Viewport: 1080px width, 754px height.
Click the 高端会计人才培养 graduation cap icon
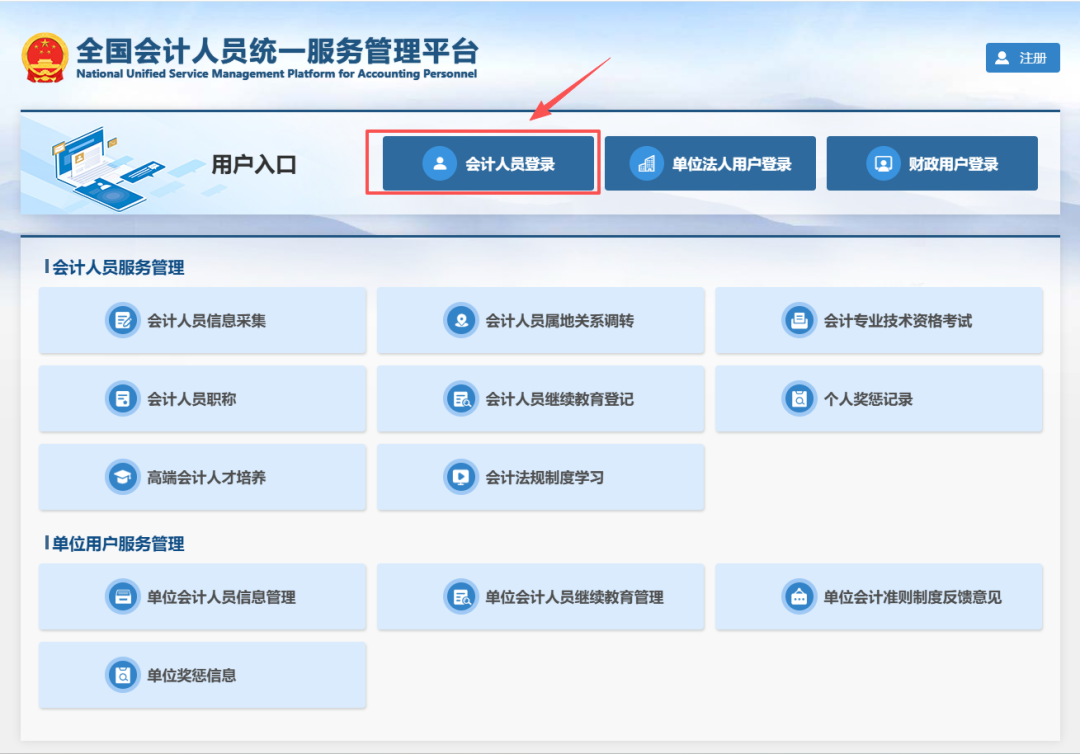click(123, 477)
